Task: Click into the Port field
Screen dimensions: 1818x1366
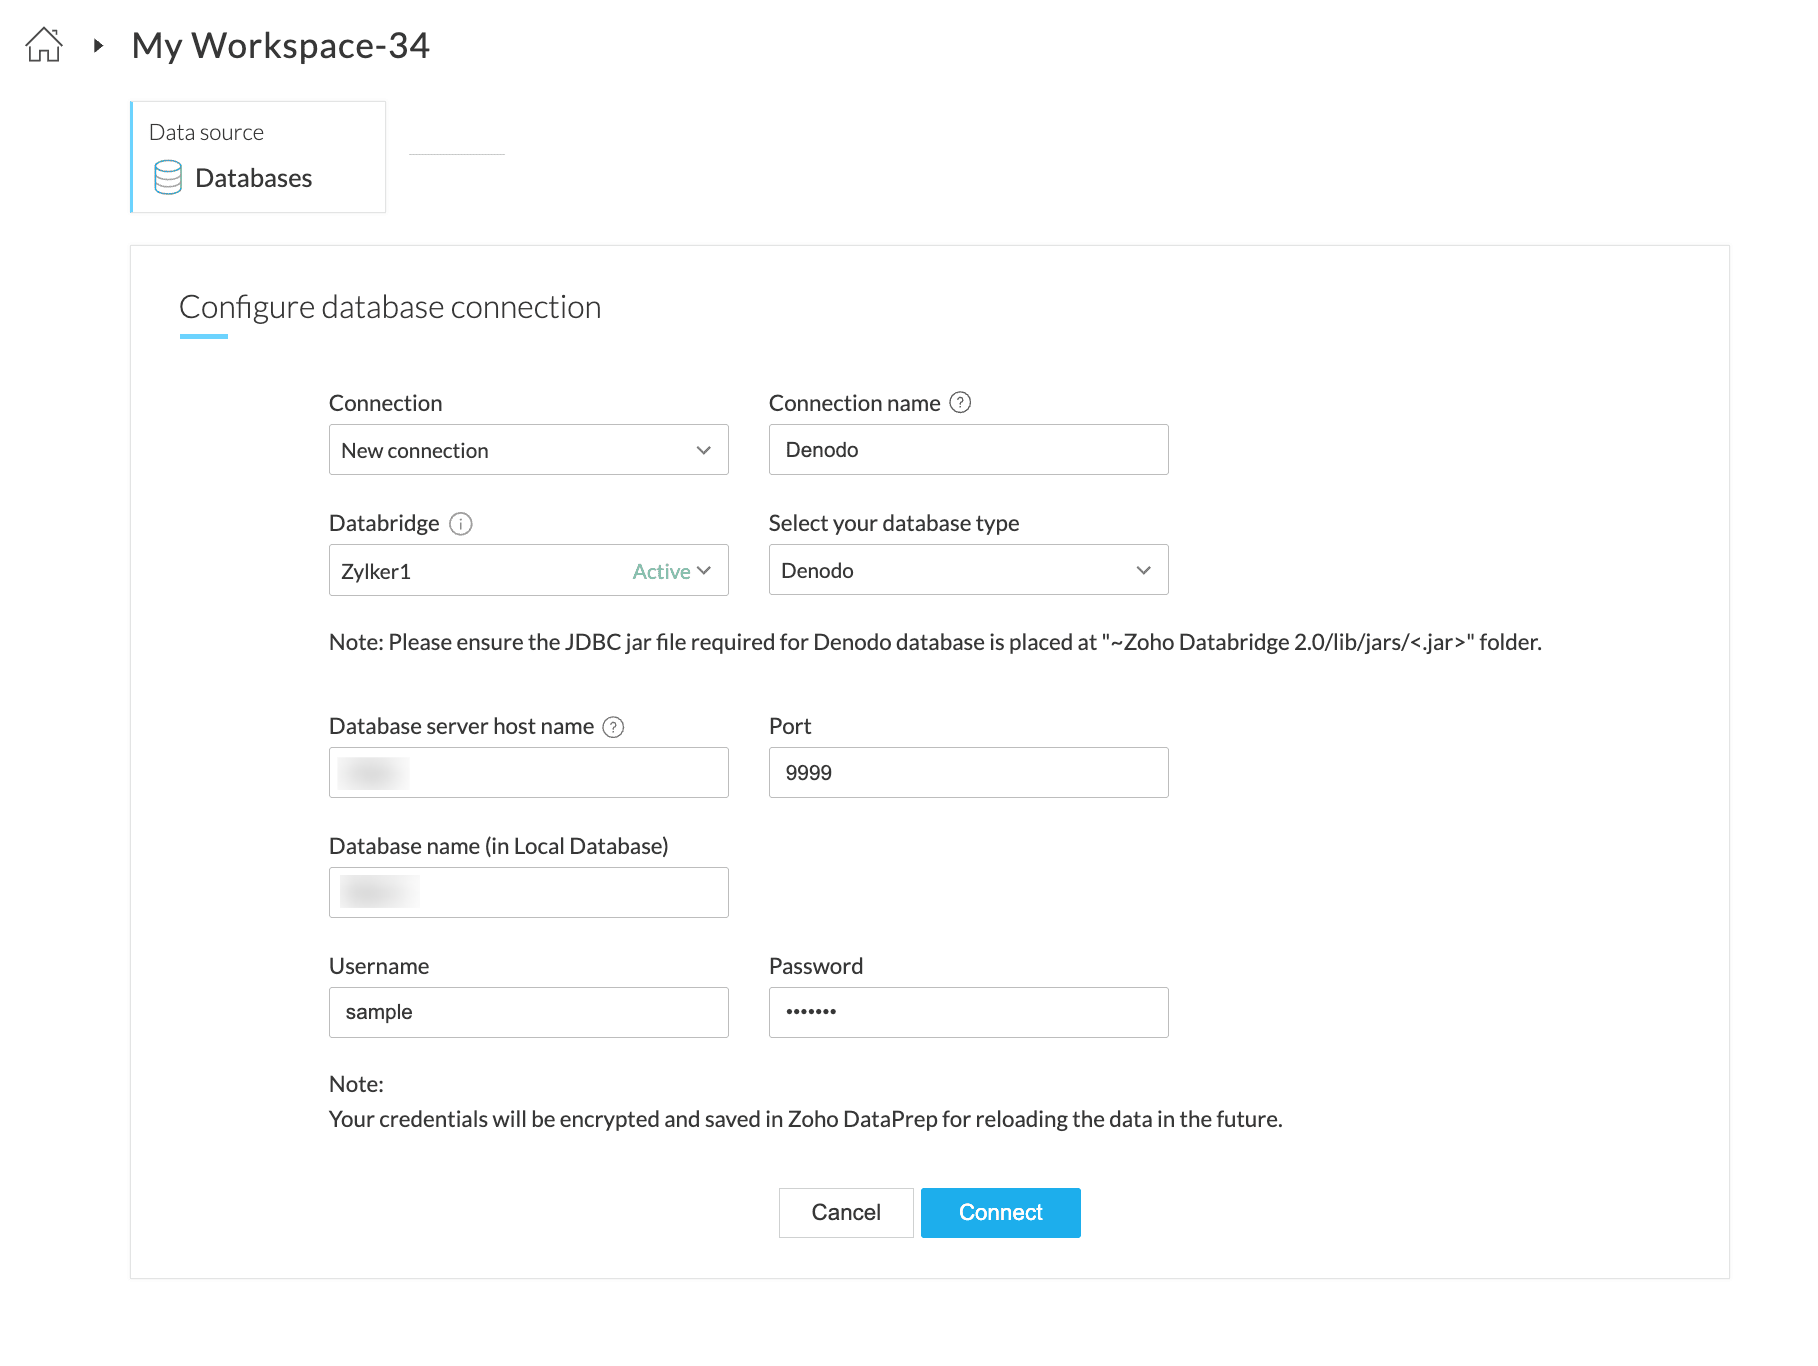Action: (x=968, y=773)
